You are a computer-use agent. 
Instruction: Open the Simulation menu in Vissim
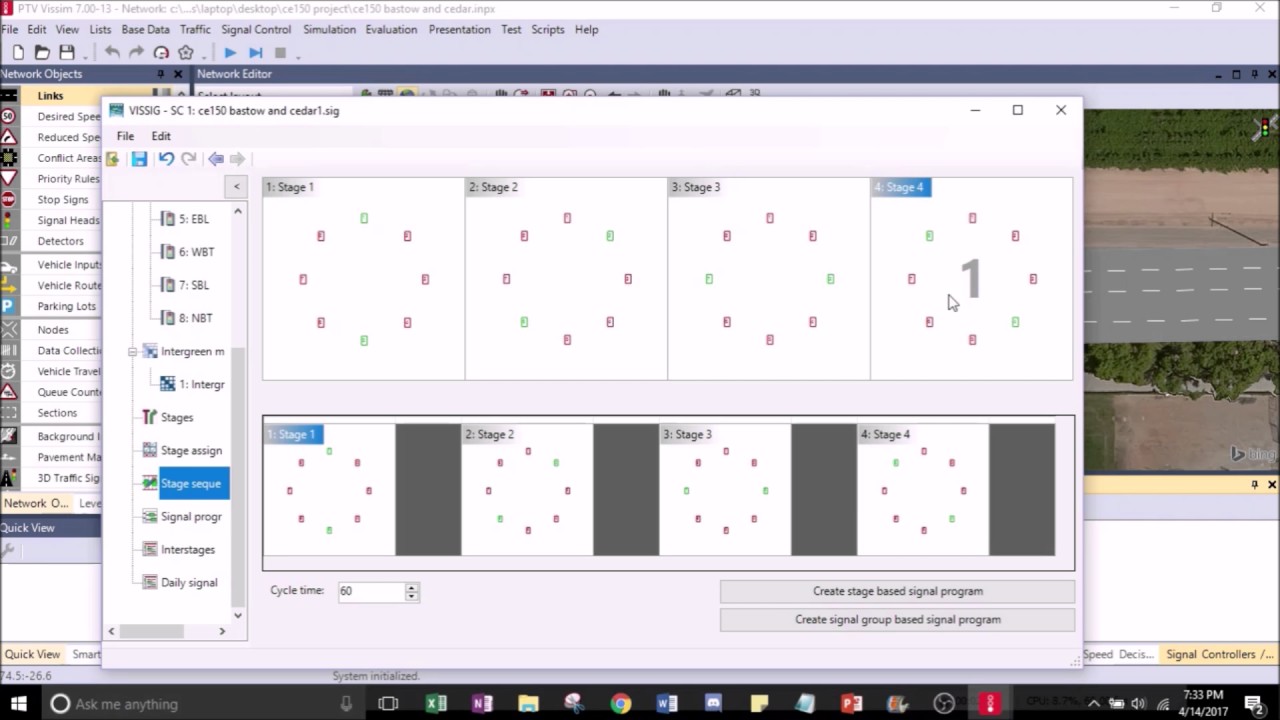click(x=329, y=29)
